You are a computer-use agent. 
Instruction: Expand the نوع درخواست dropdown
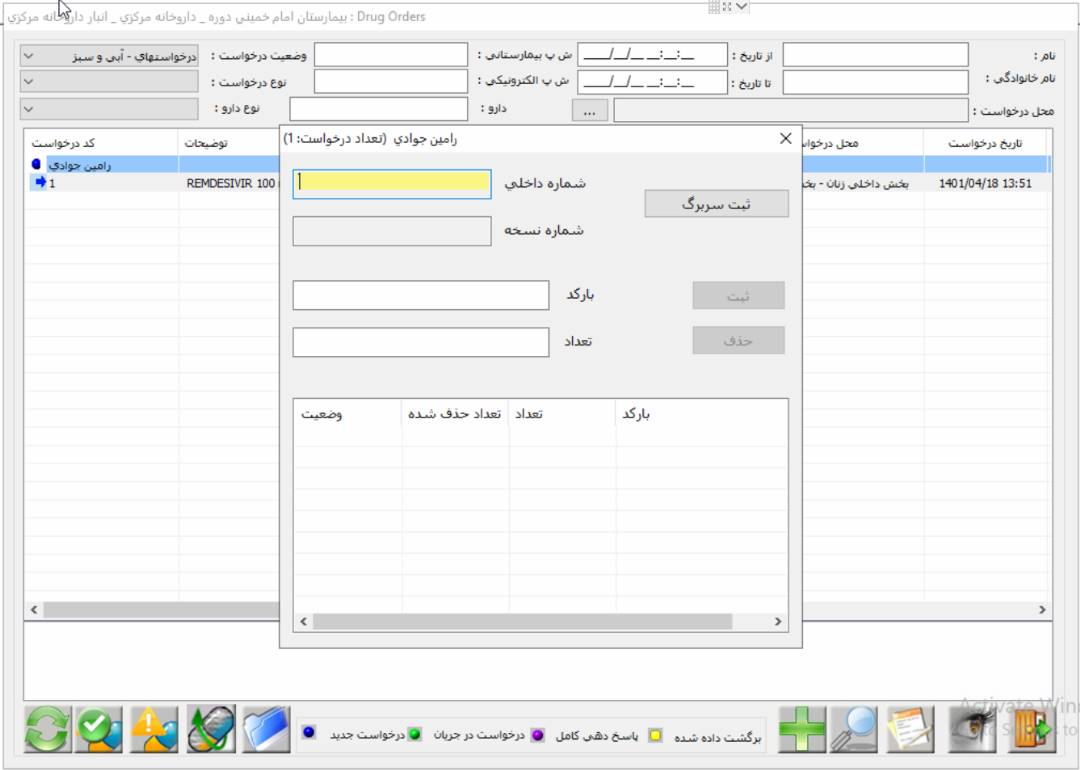coord(109,82)
